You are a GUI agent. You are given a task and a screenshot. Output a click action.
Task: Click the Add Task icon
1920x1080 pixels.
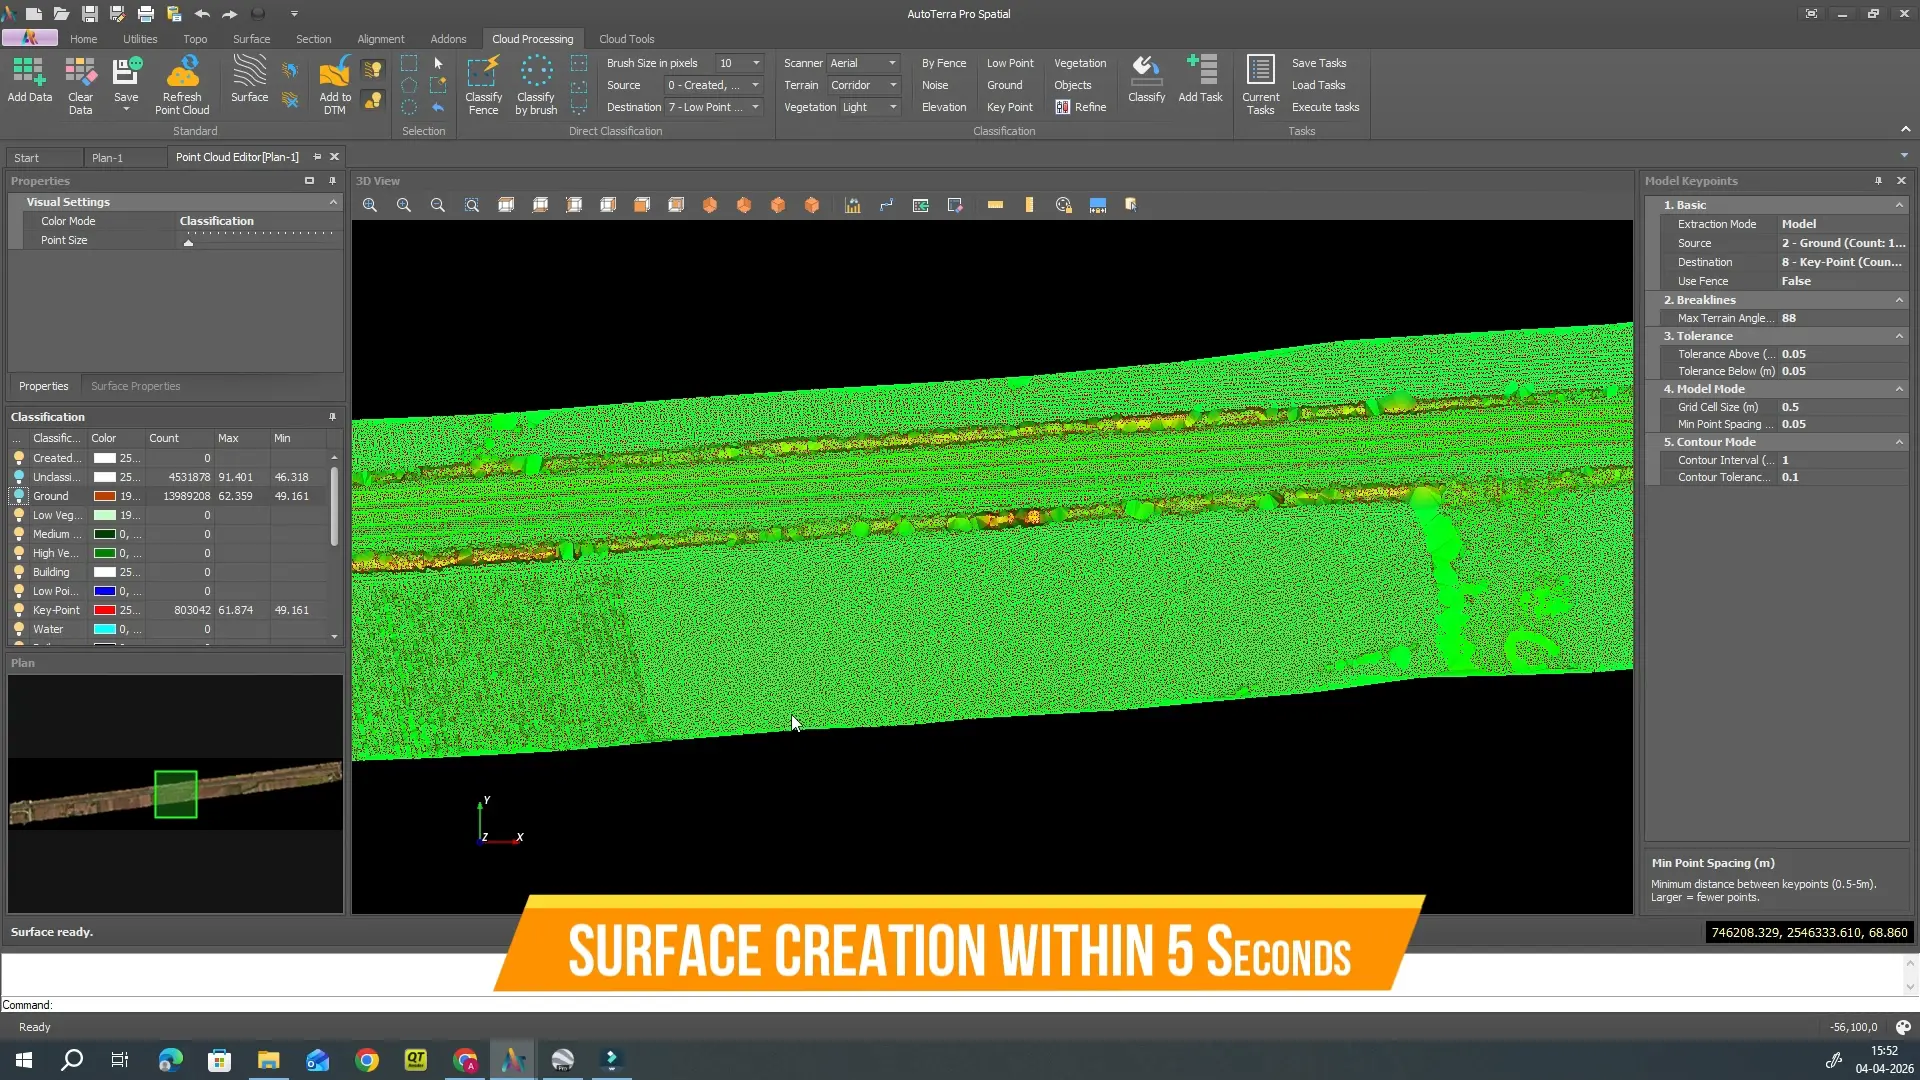click(1200, 79)
